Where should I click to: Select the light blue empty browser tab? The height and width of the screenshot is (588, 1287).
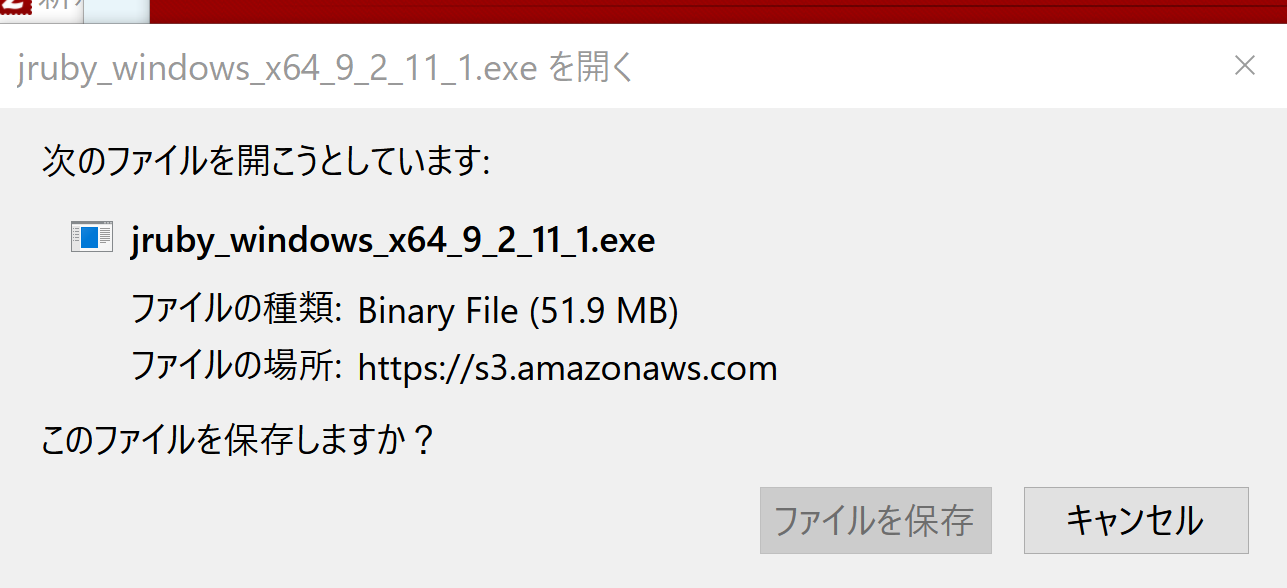[117, 11]
